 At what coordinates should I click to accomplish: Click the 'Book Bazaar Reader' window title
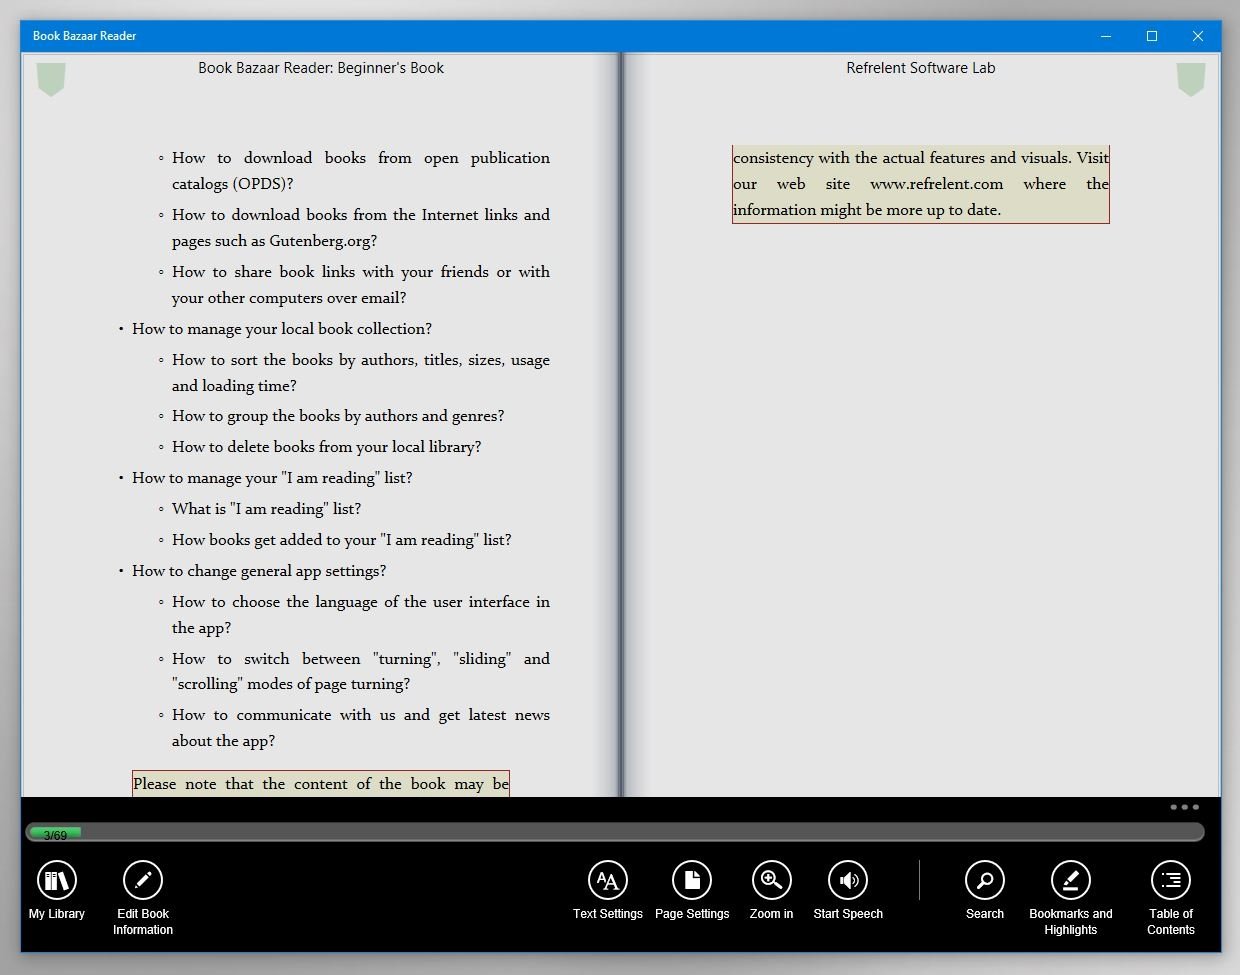[x=84, y=36]
